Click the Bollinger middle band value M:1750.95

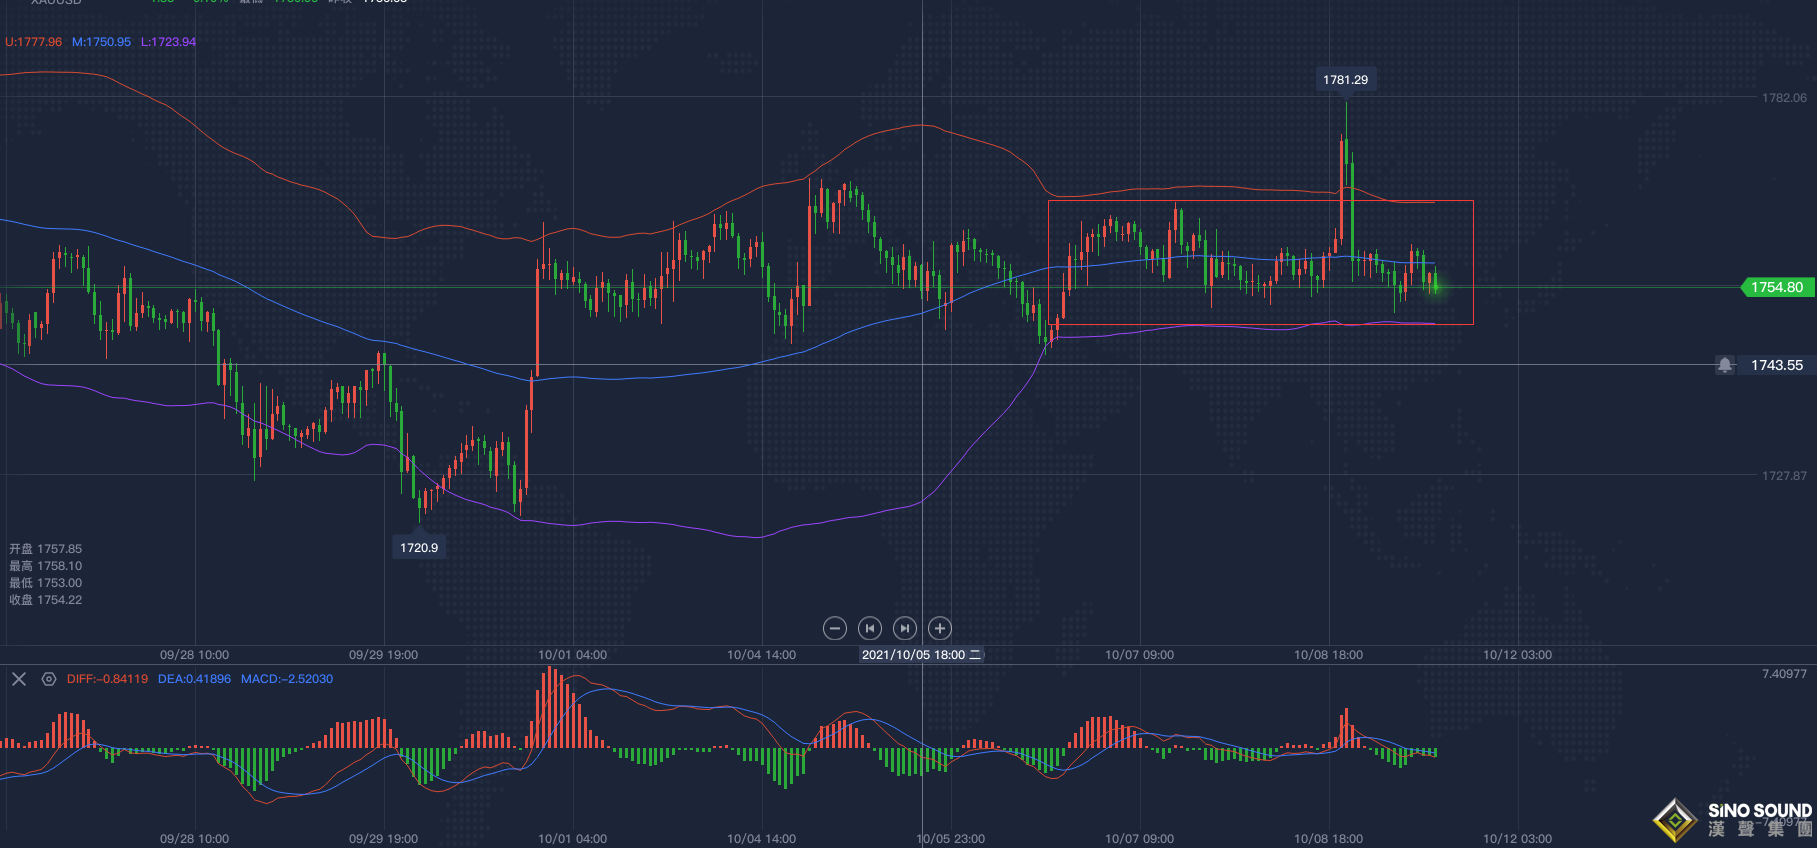coord(101,42)
